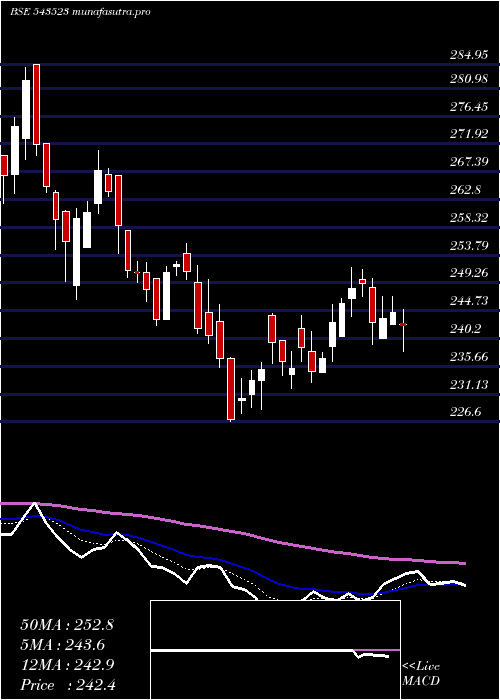Click the 284.95 price axis label
The width and height of the screenshot is (500, 700).
click(468, 56)
